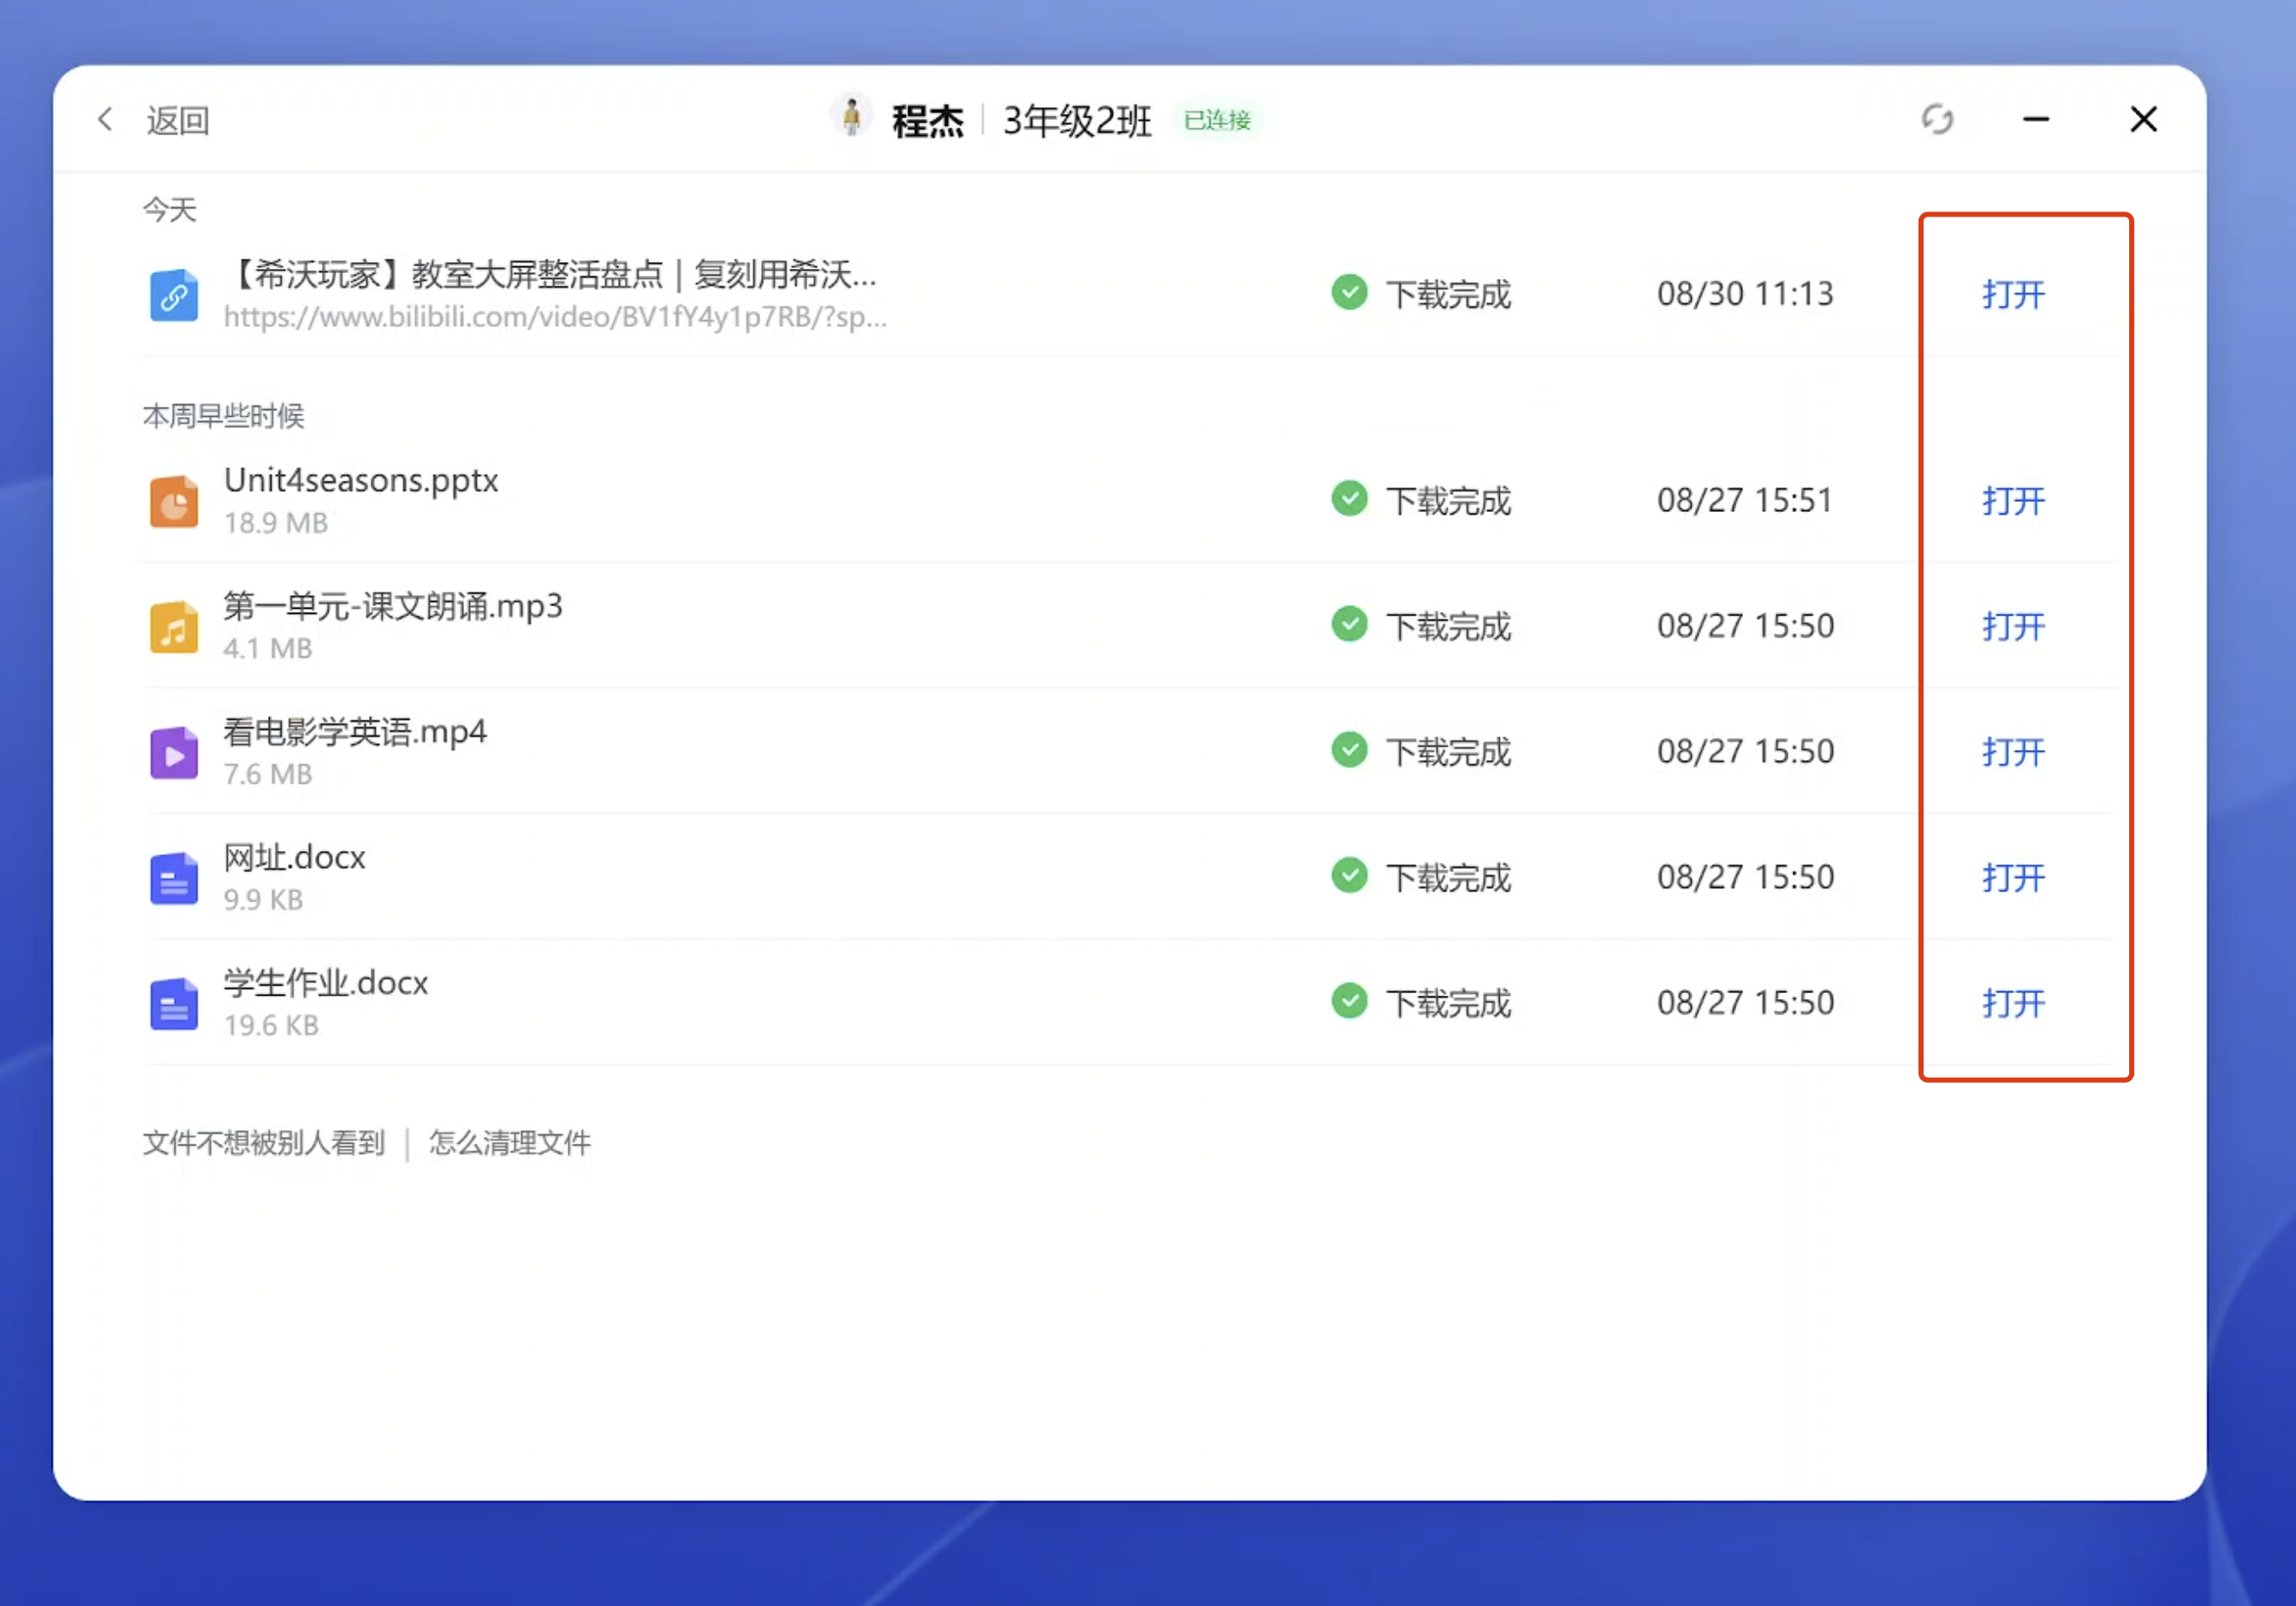This screenshot has width=2296, height=1606.
Task: Click green check icon for Unit4seasons.pptx row
Action: (x=1349, y=498)
